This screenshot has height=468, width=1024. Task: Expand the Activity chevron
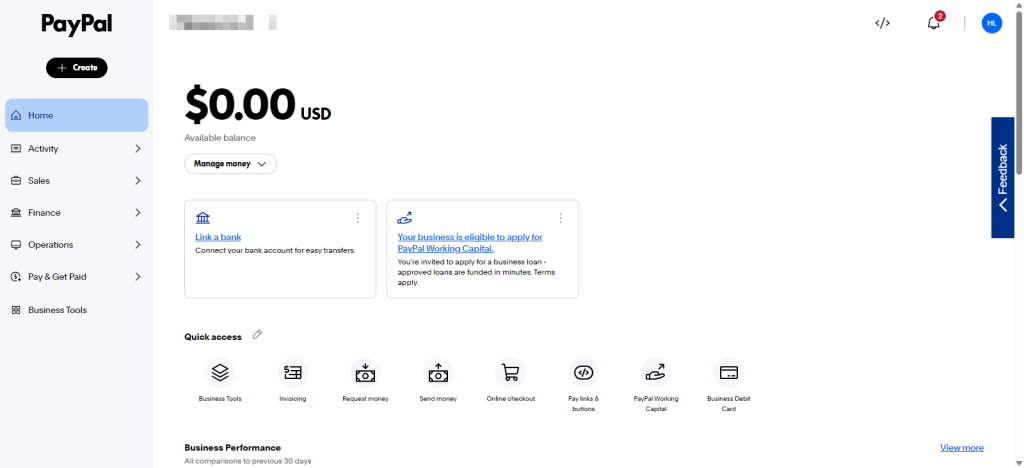(x=138, y=149)
